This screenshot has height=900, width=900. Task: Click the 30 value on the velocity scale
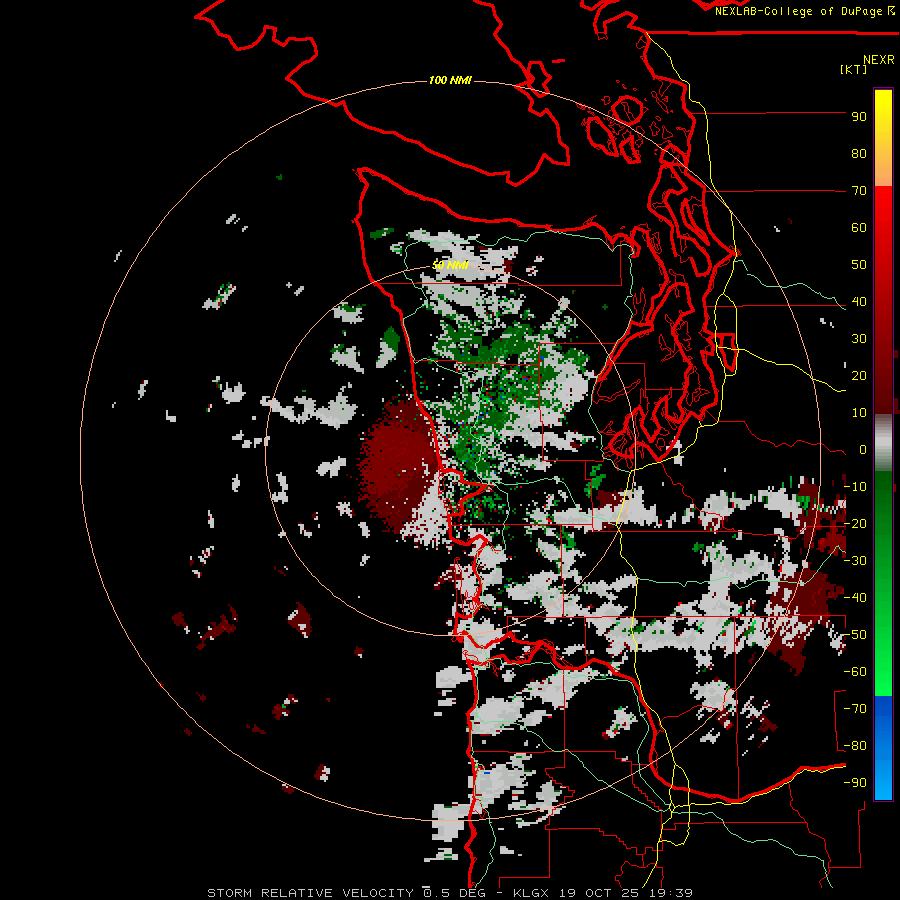[859, 339]
